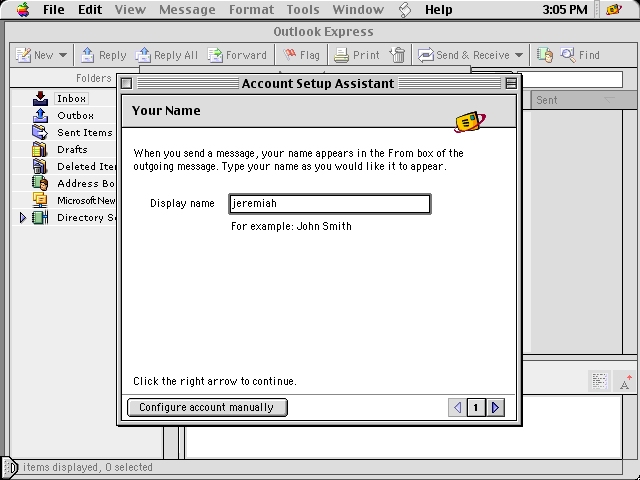Click the Send & Receive button

coord(464,55)
